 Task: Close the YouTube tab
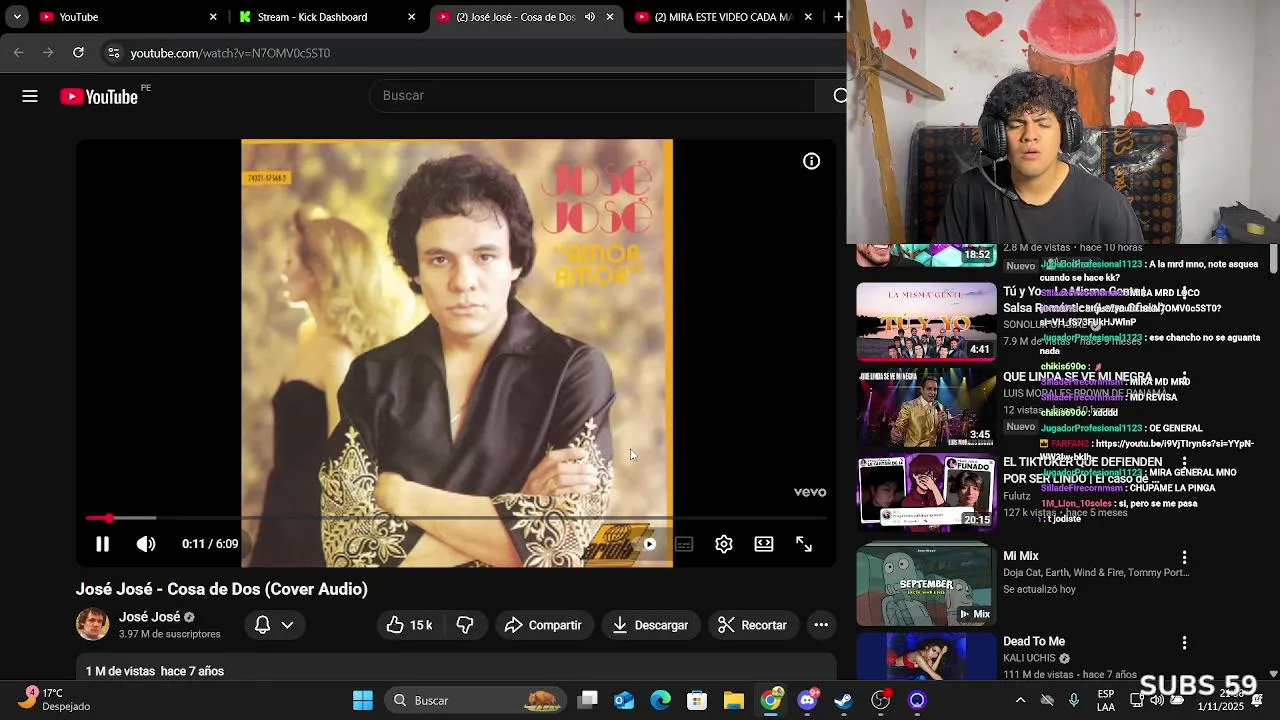[213, 17]
